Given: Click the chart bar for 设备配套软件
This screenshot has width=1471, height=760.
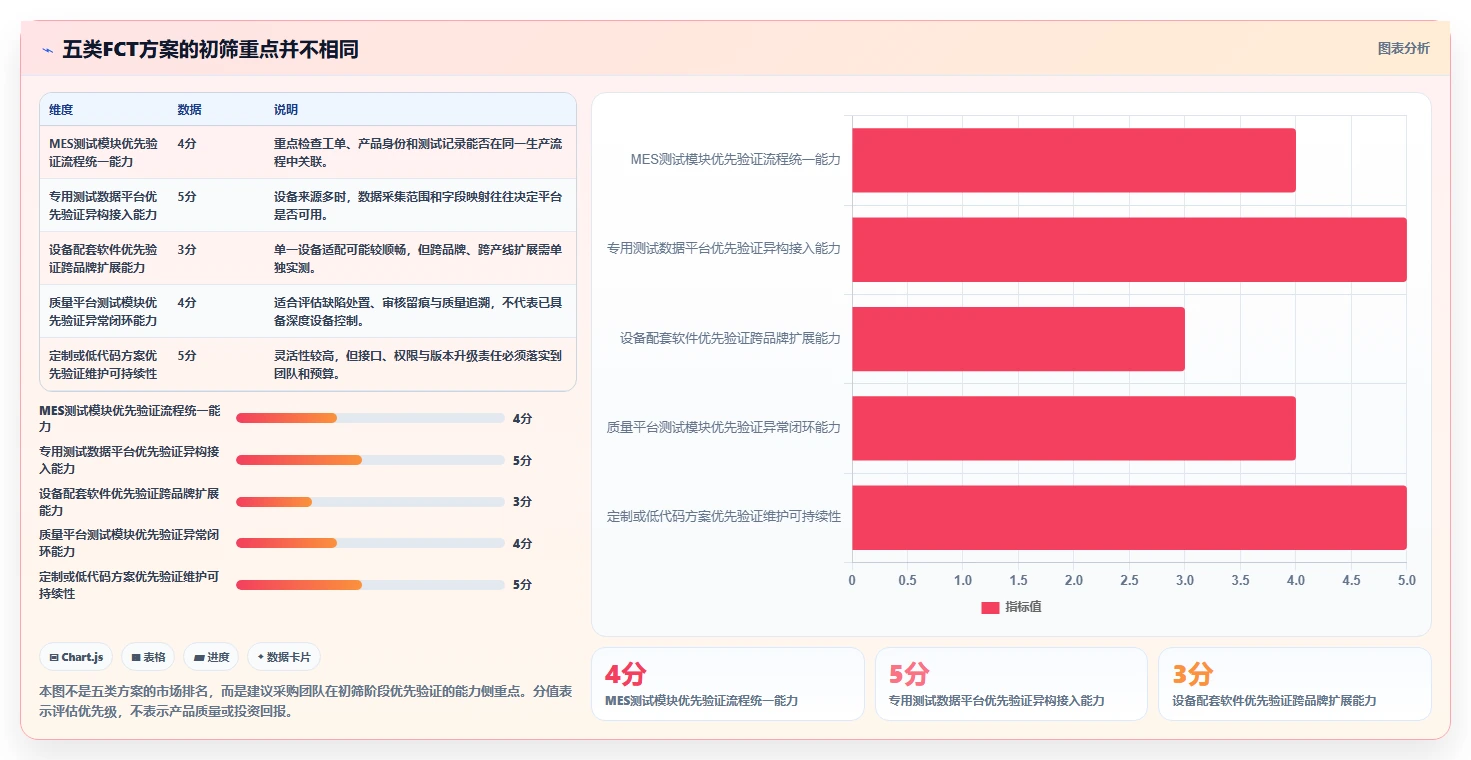Looking at the screenshot, I should coord(1018,338).
